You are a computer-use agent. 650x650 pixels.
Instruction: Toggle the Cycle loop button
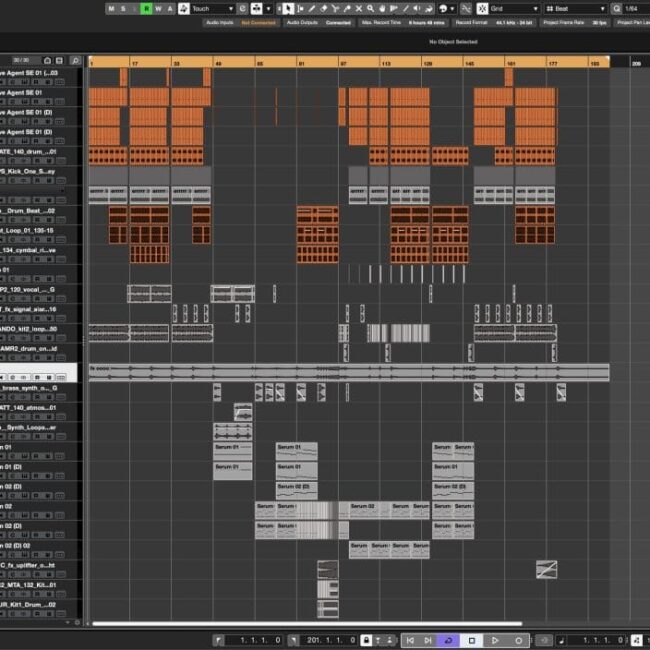[x=449, y=640]
